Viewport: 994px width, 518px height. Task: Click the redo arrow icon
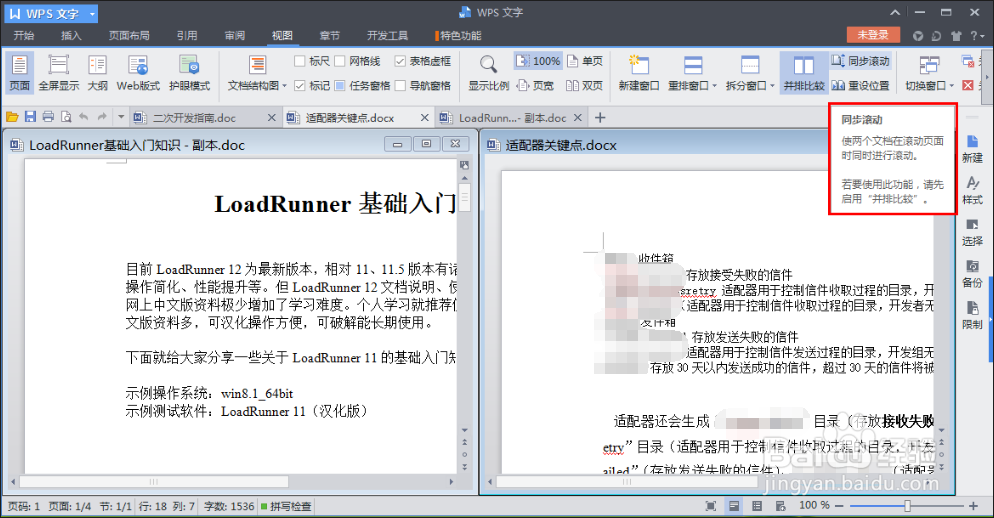pyautogui.click(x=102, y=117)
